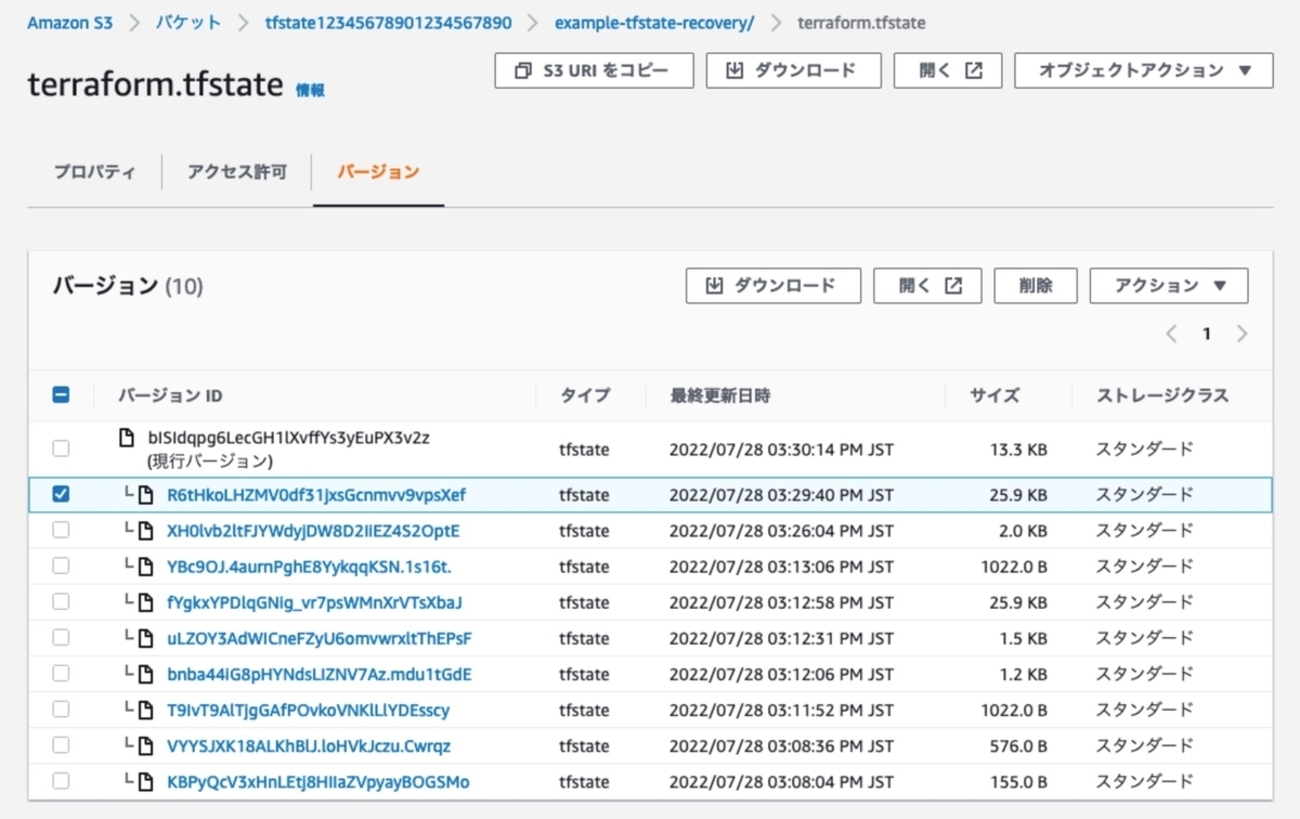Screen dimensions: 1300x819
Task: Go to next page of versions
Action: point(1242,334)
